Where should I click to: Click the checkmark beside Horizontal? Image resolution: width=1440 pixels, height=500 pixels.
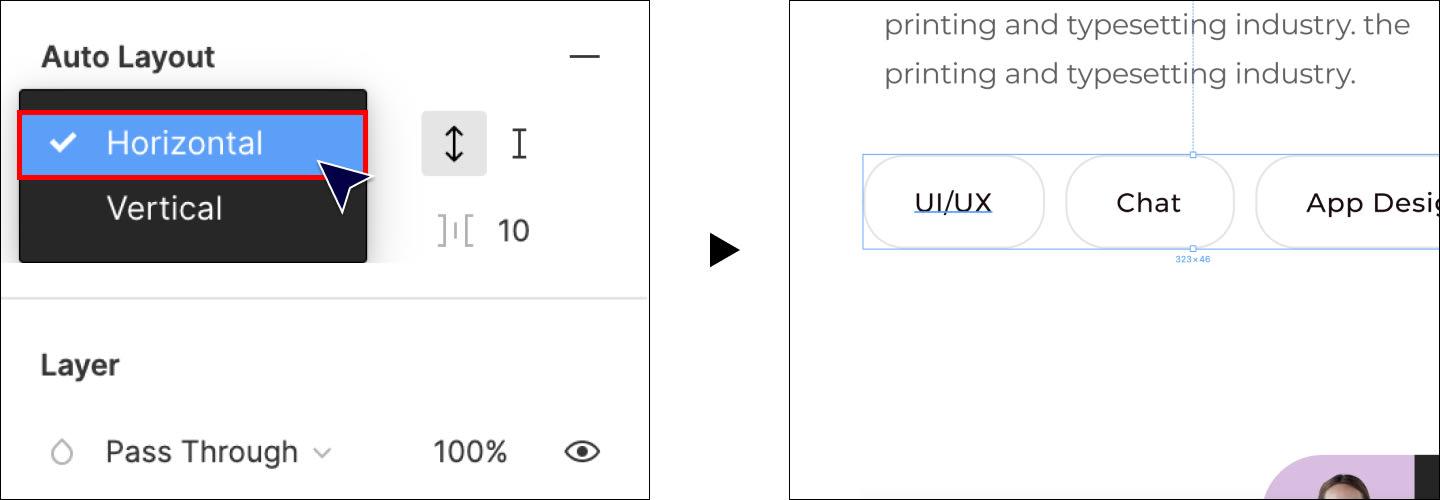point(63,143)
